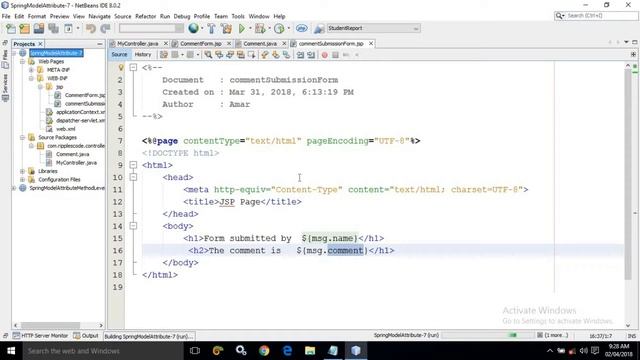Screen dimensions: 640x360
Task: Select the SpringModelAttribute-7 project node
Action: point(56,53)
